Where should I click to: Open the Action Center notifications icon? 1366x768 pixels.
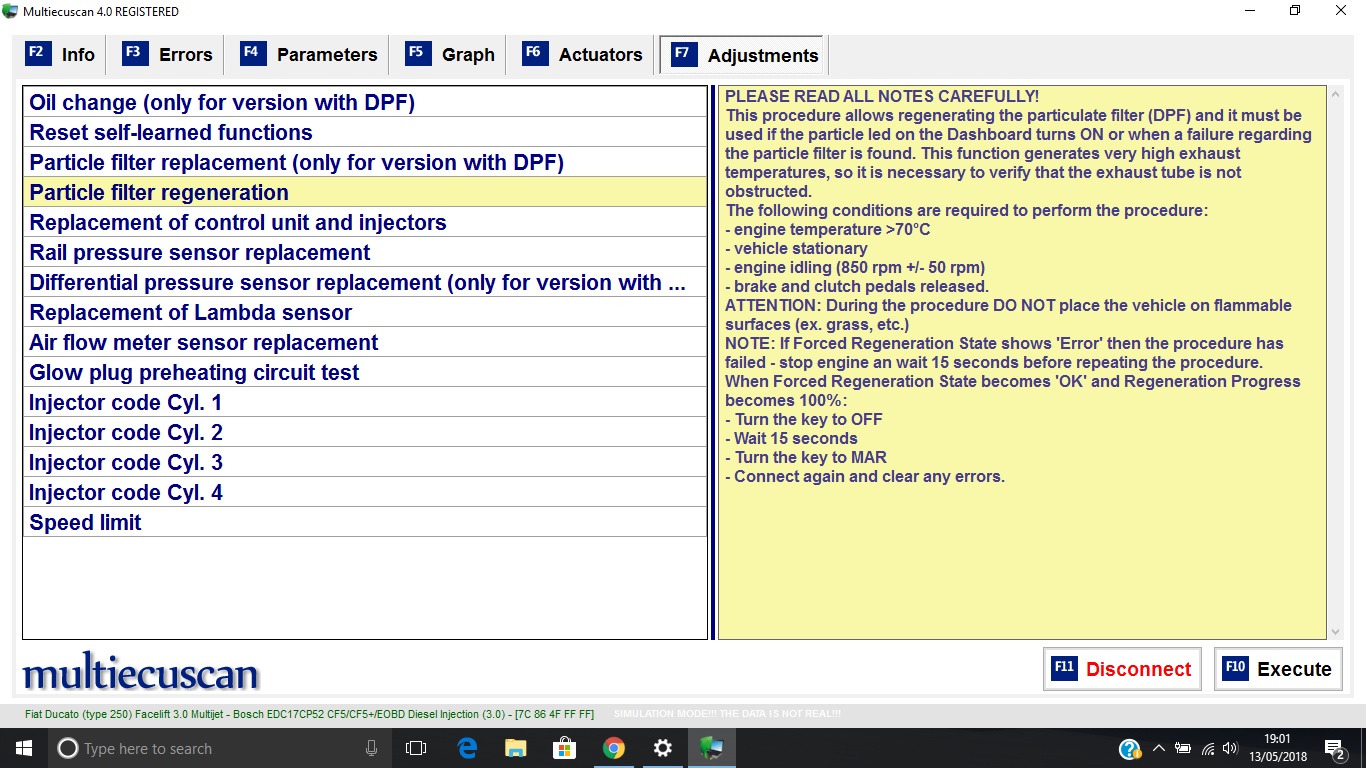1335,748
